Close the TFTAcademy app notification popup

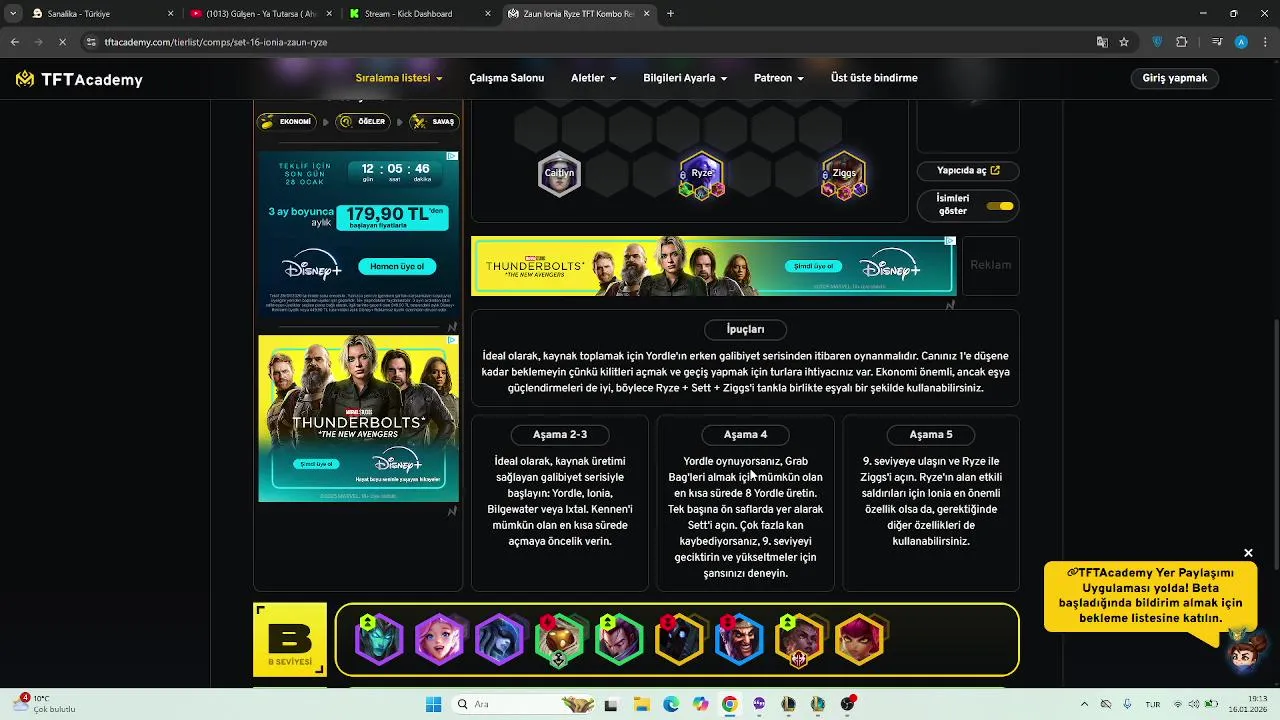pyautogui.click(x=1248, y=553)
